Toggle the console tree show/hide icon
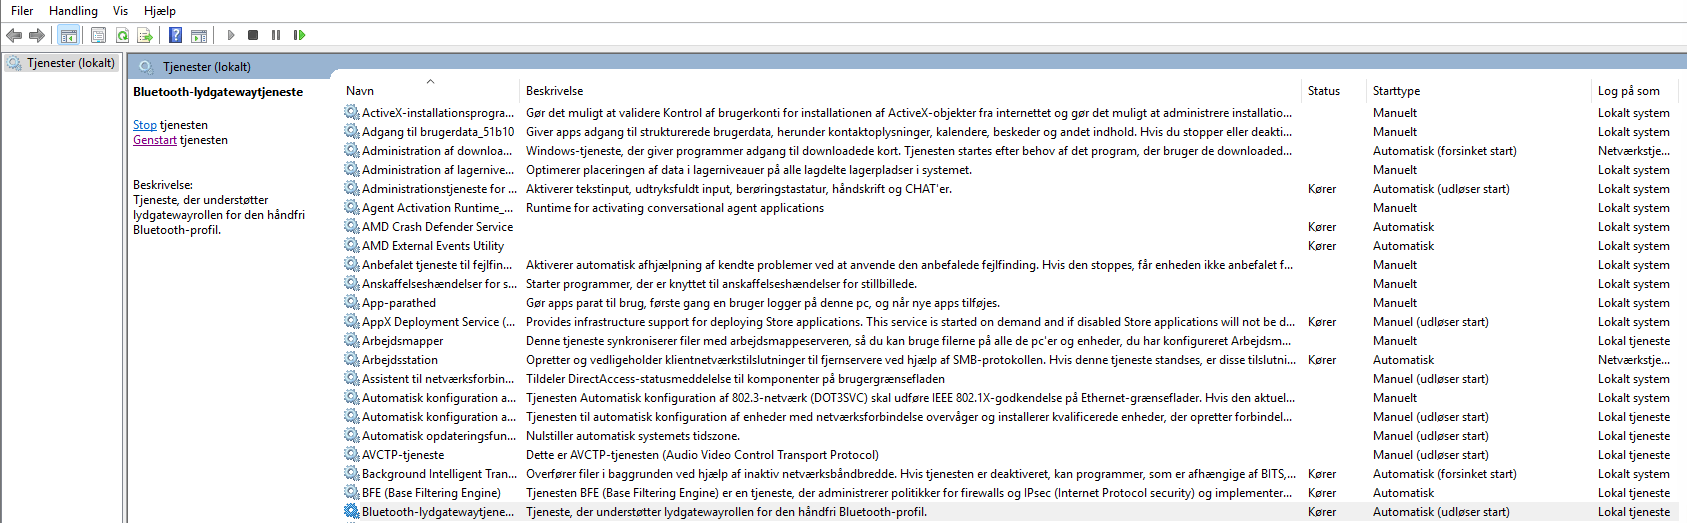This screenshot has height=523, width=1687. click(x=69, y=35)
